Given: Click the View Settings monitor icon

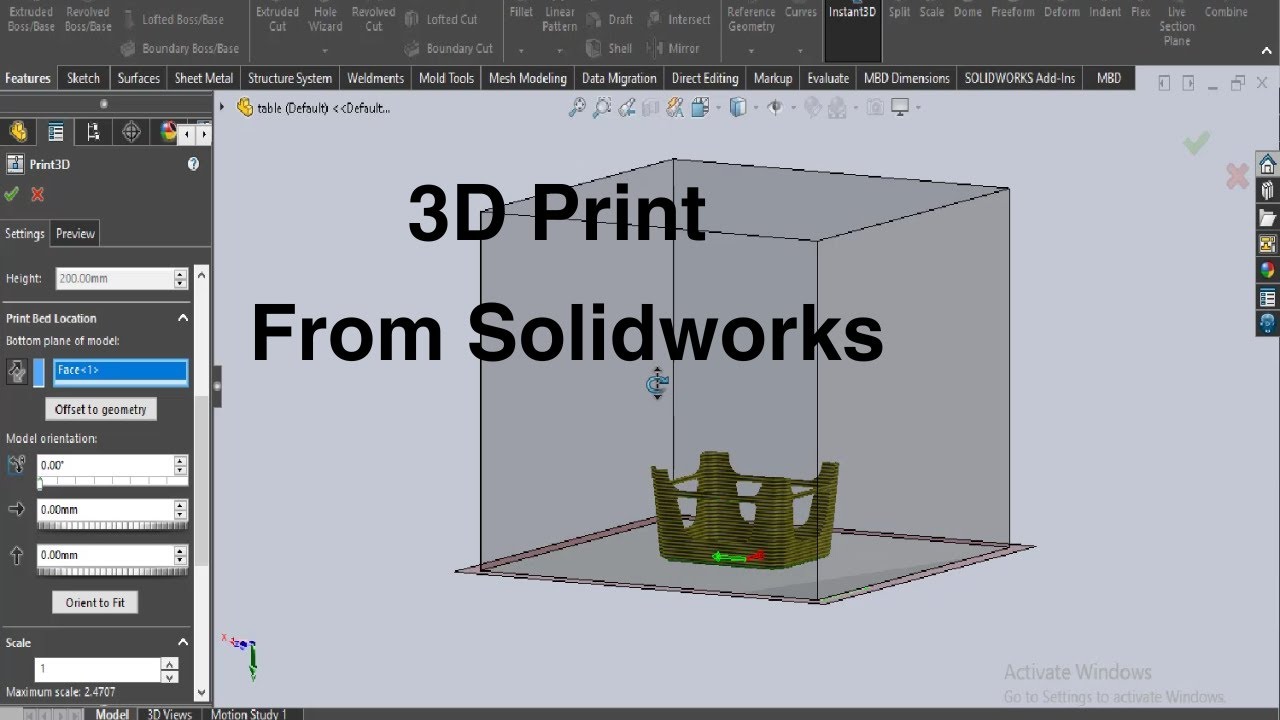Looking at the screenshot, I should pos(900,108).
